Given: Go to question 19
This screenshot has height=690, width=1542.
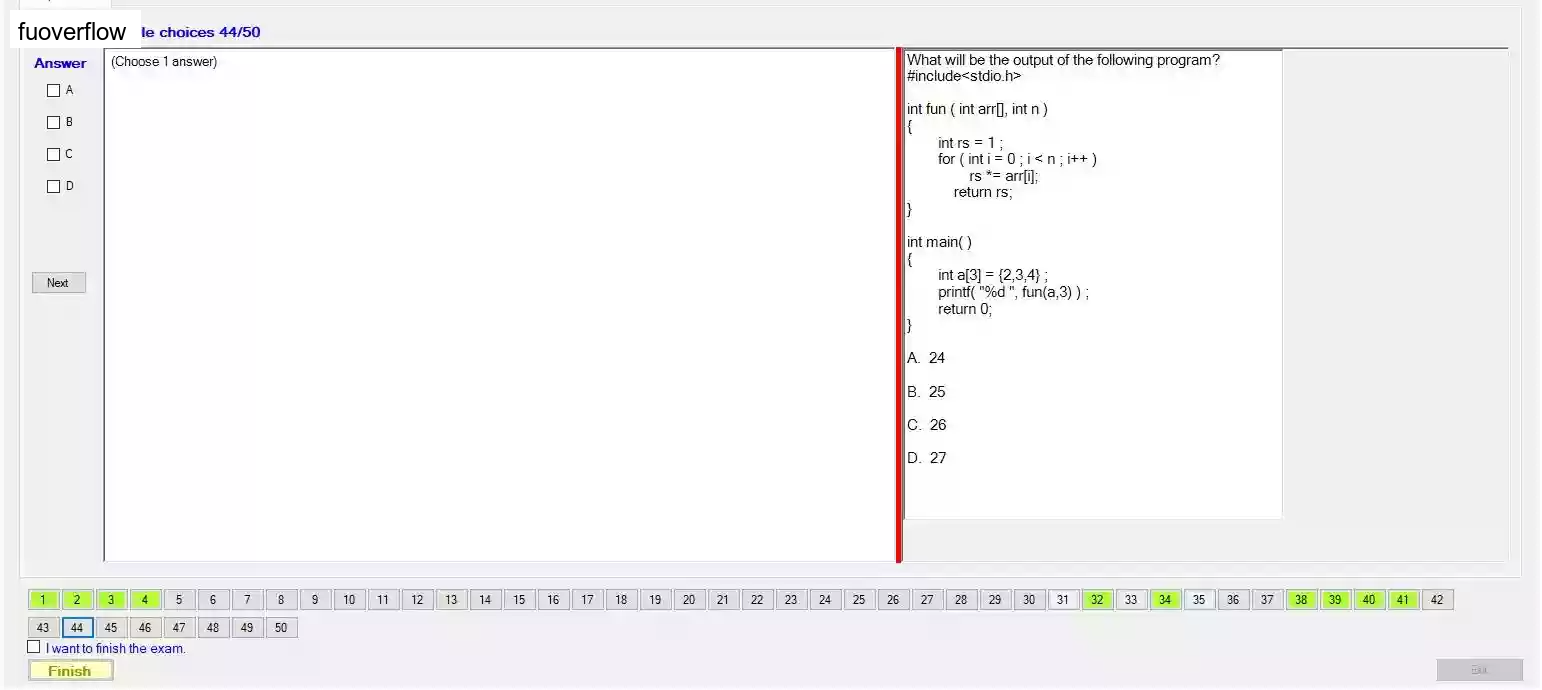Looking at the screenshot, I should click(x=655, y=600).
